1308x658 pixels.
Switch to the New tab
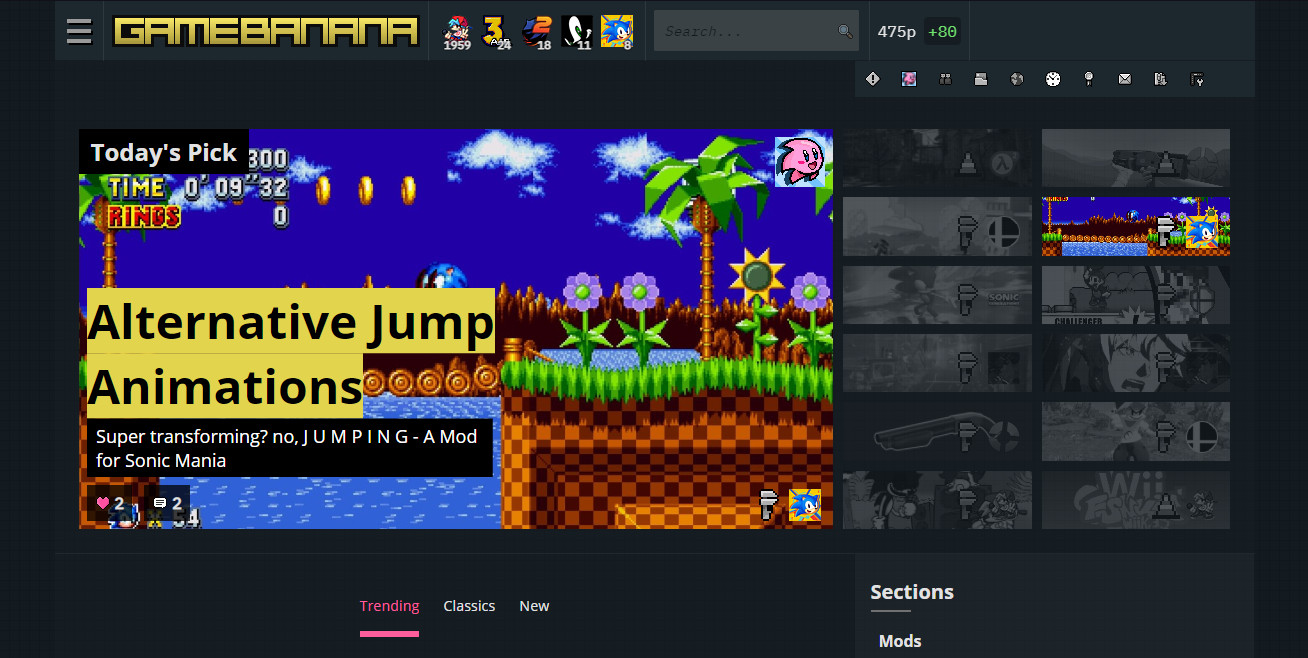click(534, 605)
